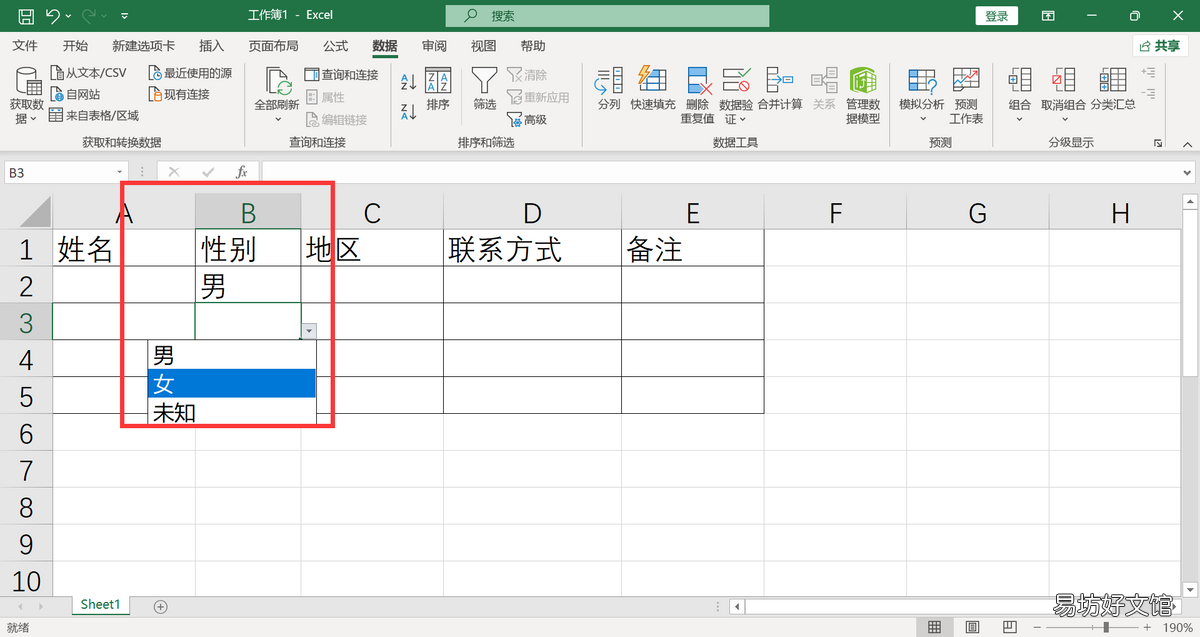This screenshot has height=637, width=1200.
Task: Switch to 插入 (Insert) tab
Action: [212, 46]
